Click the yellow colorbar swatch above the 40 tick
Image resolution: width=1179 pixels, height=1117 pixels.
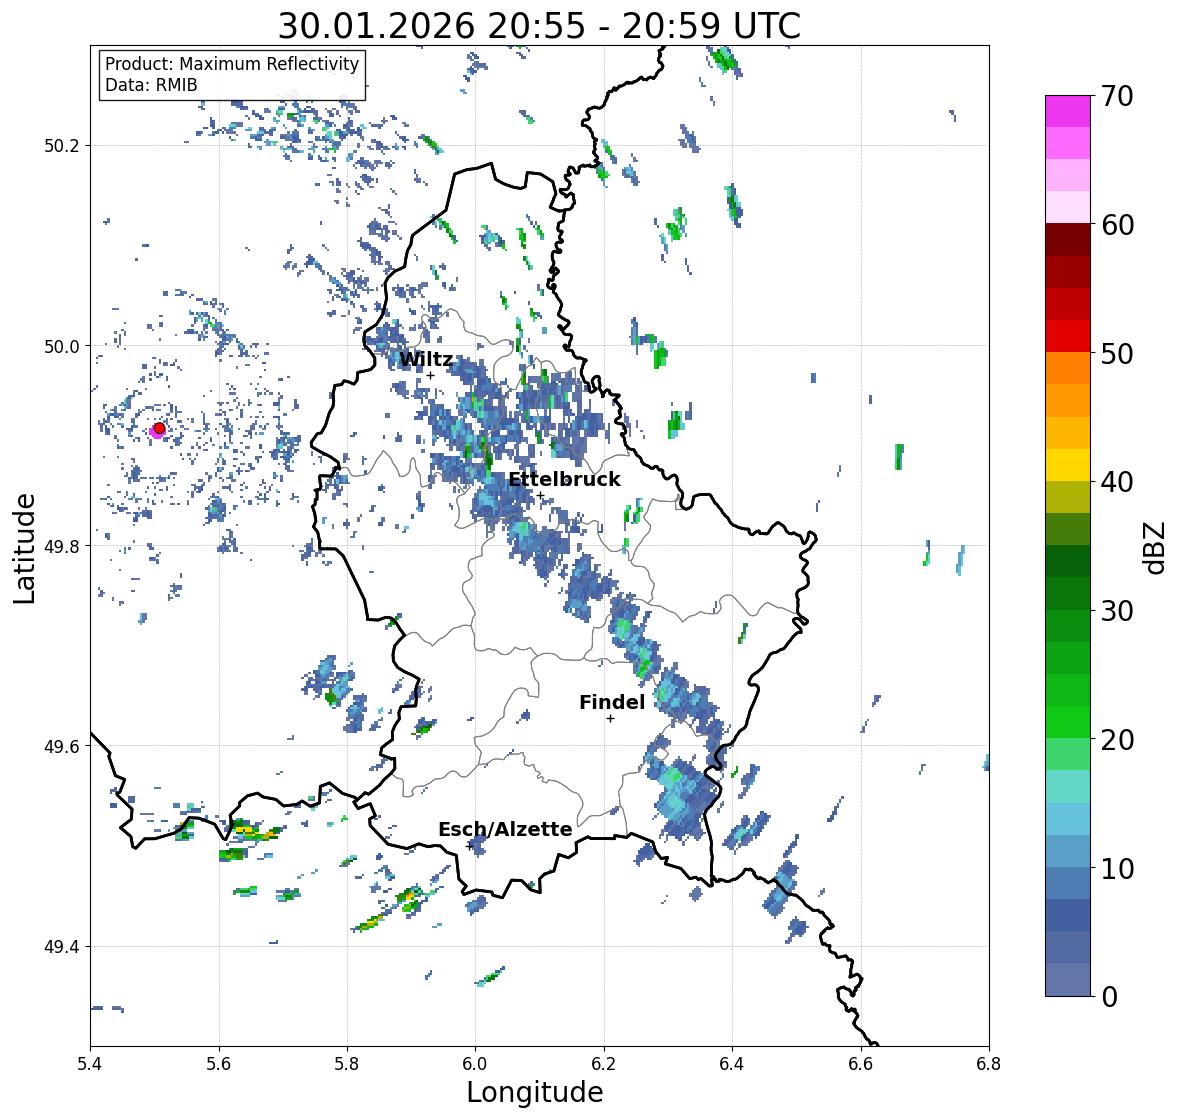(x=1068, y=465)
